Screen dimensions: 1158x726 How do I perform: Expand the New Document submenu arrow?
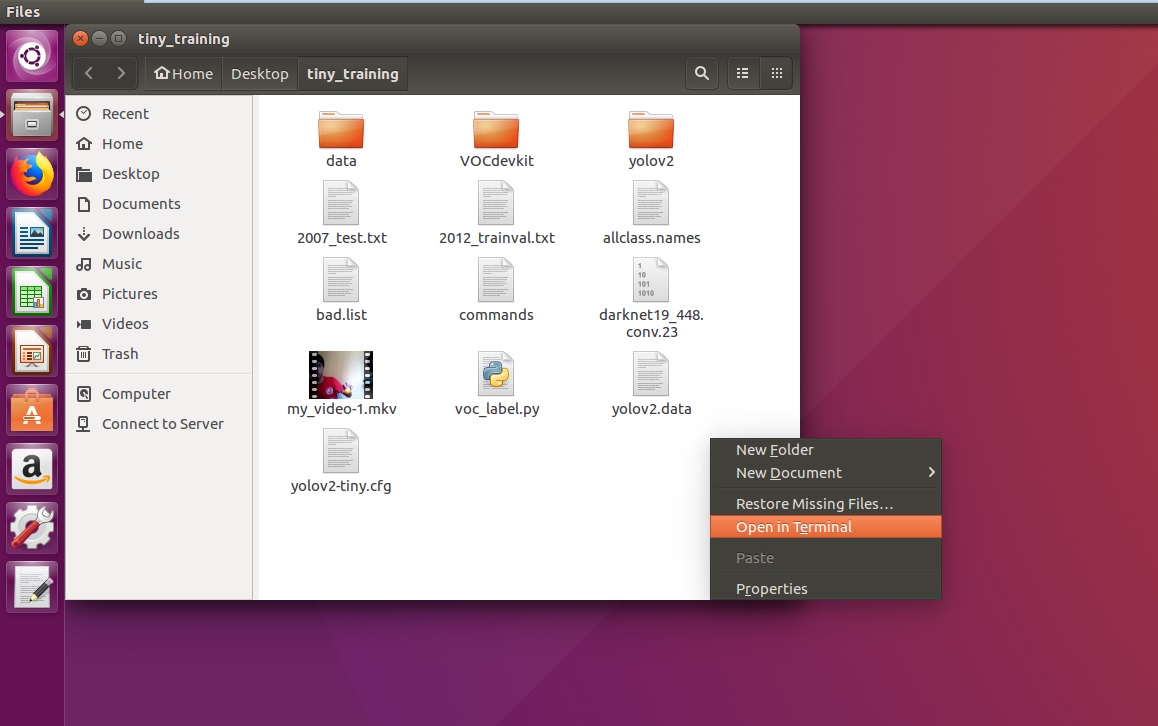[931, 472]
